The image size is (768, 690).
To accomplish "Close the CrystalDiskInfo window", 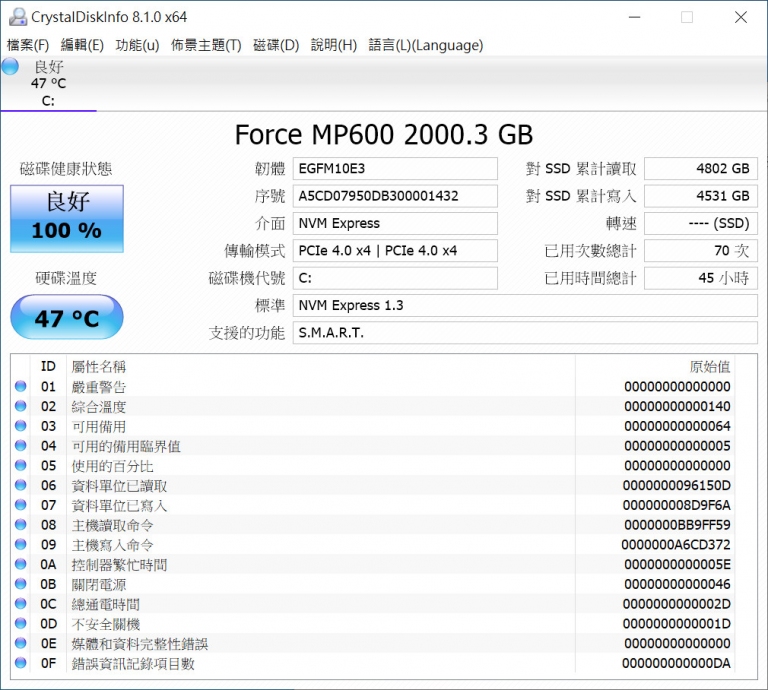I will (x=741, y=17).
